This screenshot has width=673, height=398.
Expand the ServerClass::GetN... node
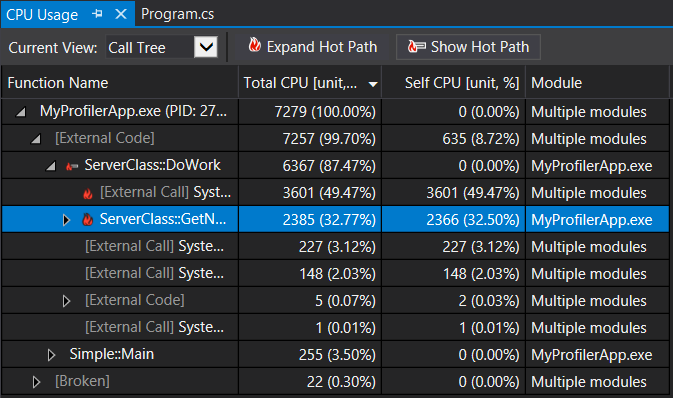pos(66,220)
